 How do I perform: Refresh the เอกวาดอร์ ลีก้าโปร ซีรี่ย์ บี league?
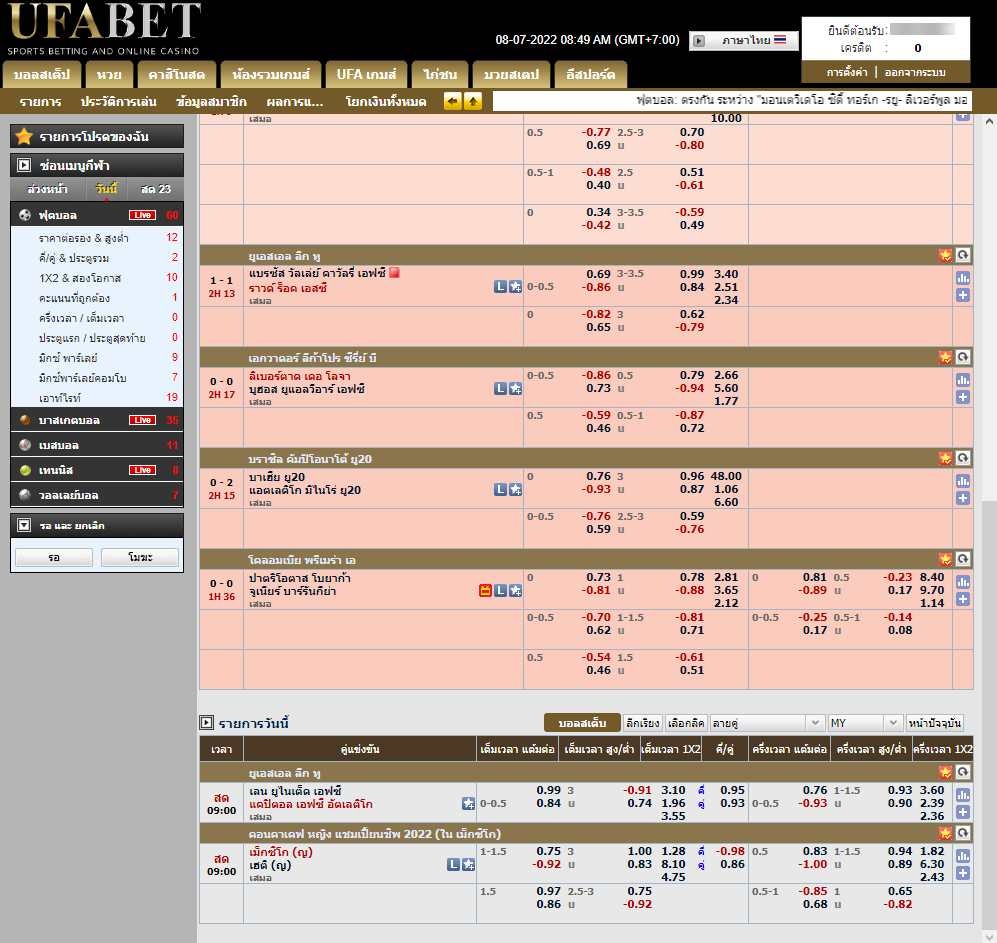963,357
